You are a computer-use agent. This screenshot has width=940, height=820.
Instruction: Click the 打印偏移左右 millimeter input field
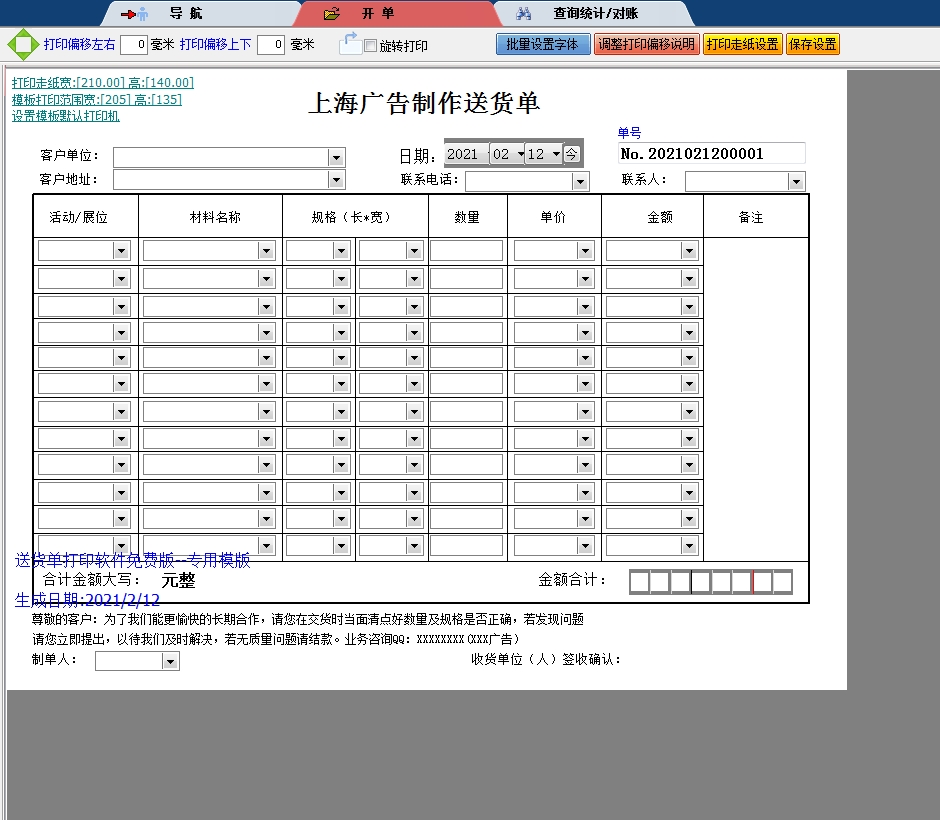(133, 45)
